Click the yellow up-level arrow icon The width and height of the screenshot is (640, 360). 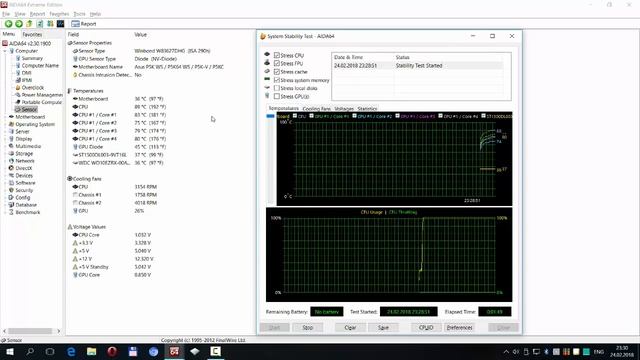coord(29,24)
